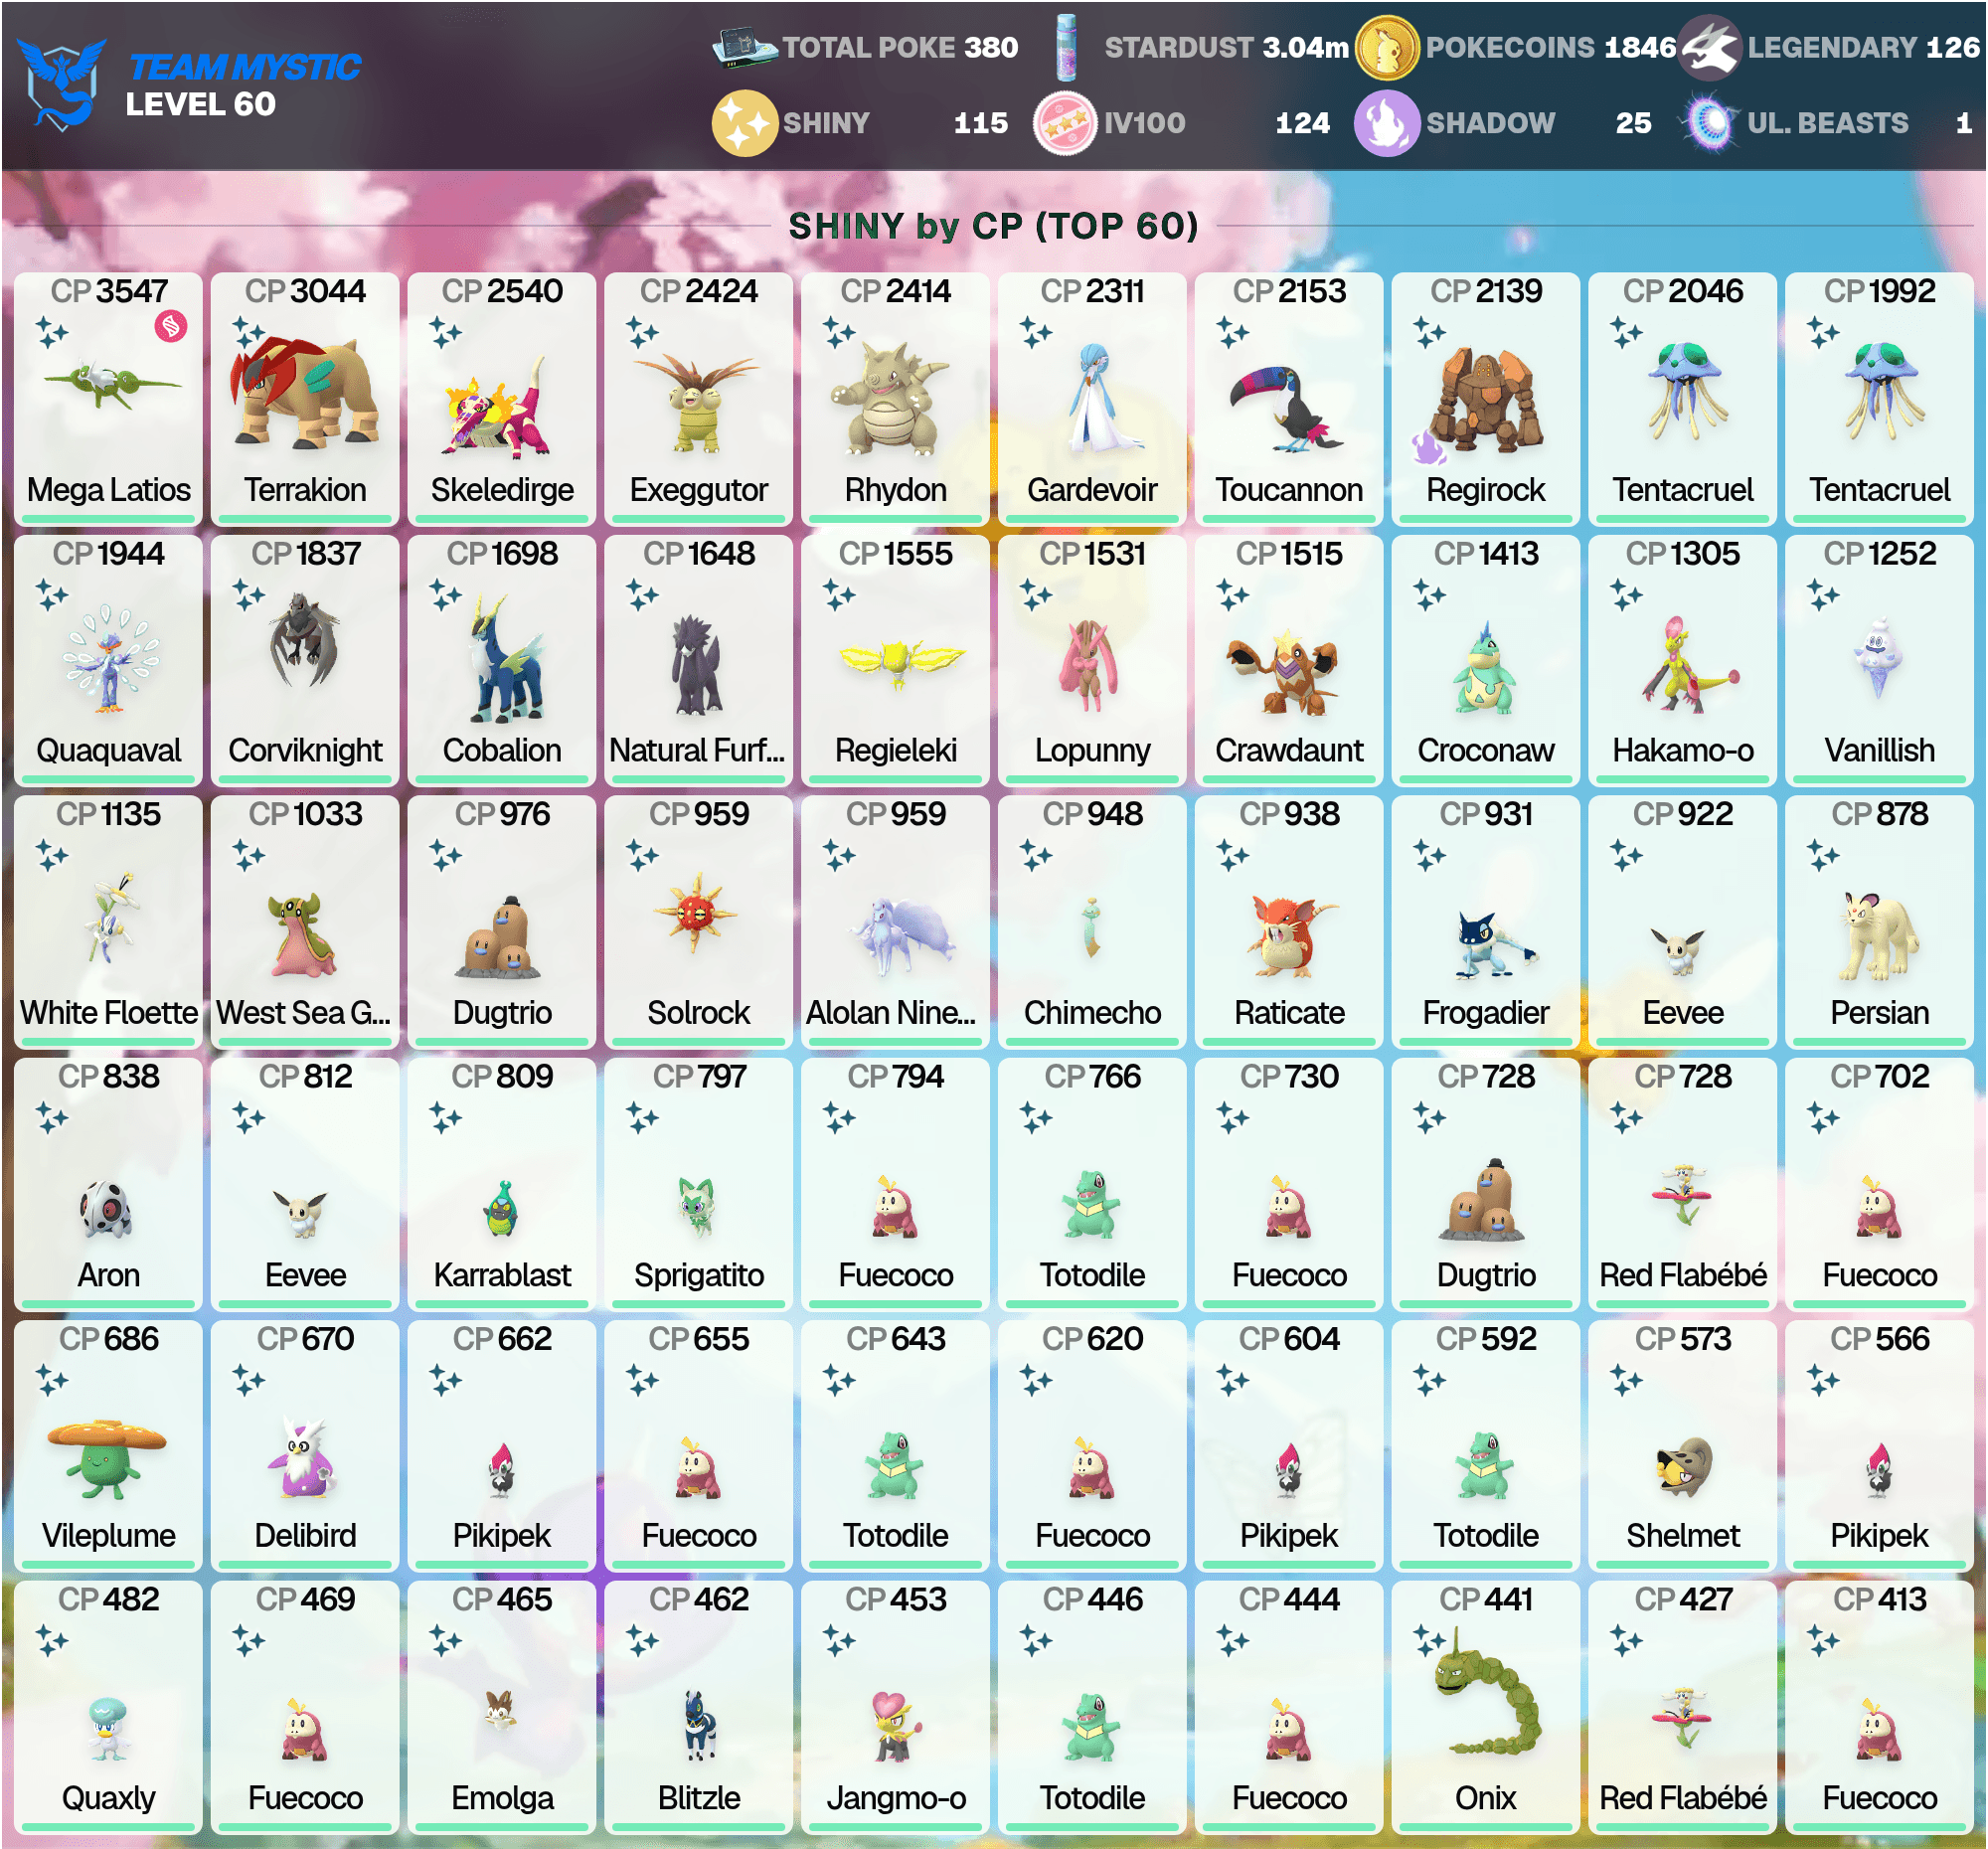Image resolution: width=1988 pixels, height=1849 pixels.
Task: Click the shiny sparkle on Vanillish's card
Action: pos(1823,595)
